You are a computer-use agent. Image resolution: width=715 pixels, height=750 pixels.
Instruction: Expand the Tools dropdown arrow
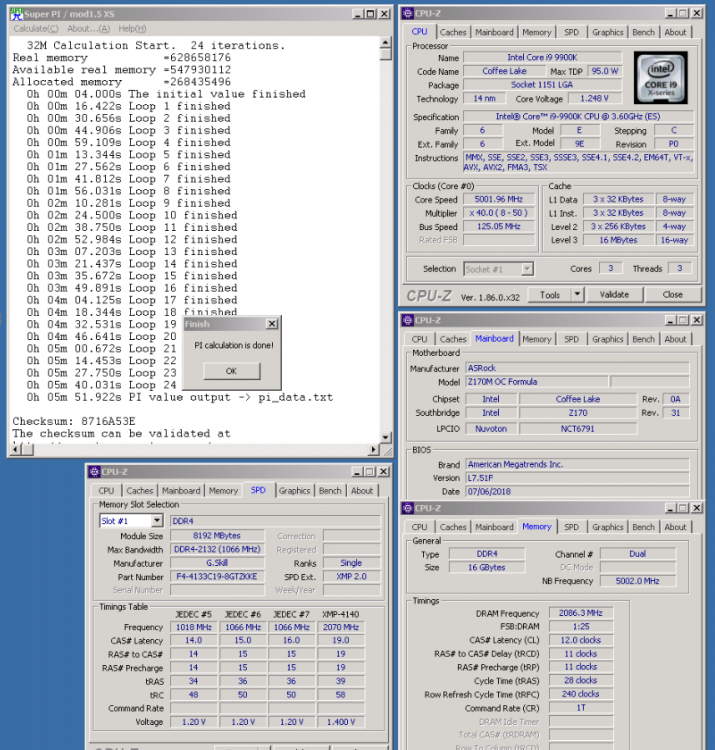(578, 295)
